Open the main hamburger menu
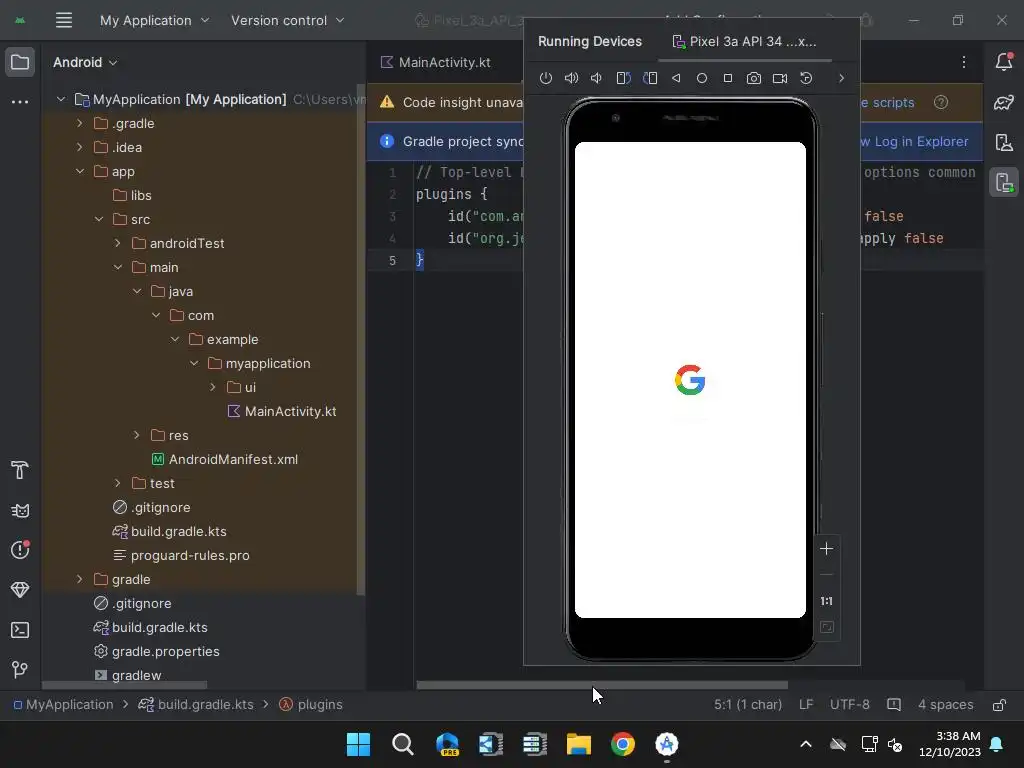1024x768 pixels. coord(64,20)
